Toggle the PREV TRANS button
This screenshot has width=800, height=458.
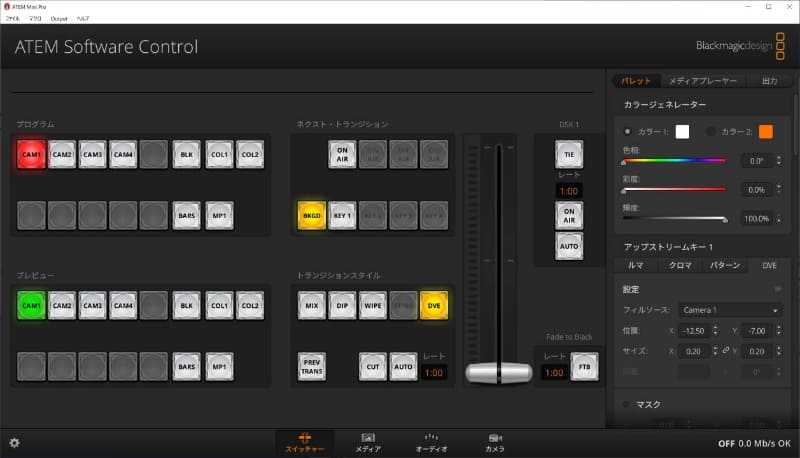coord(312,366)
